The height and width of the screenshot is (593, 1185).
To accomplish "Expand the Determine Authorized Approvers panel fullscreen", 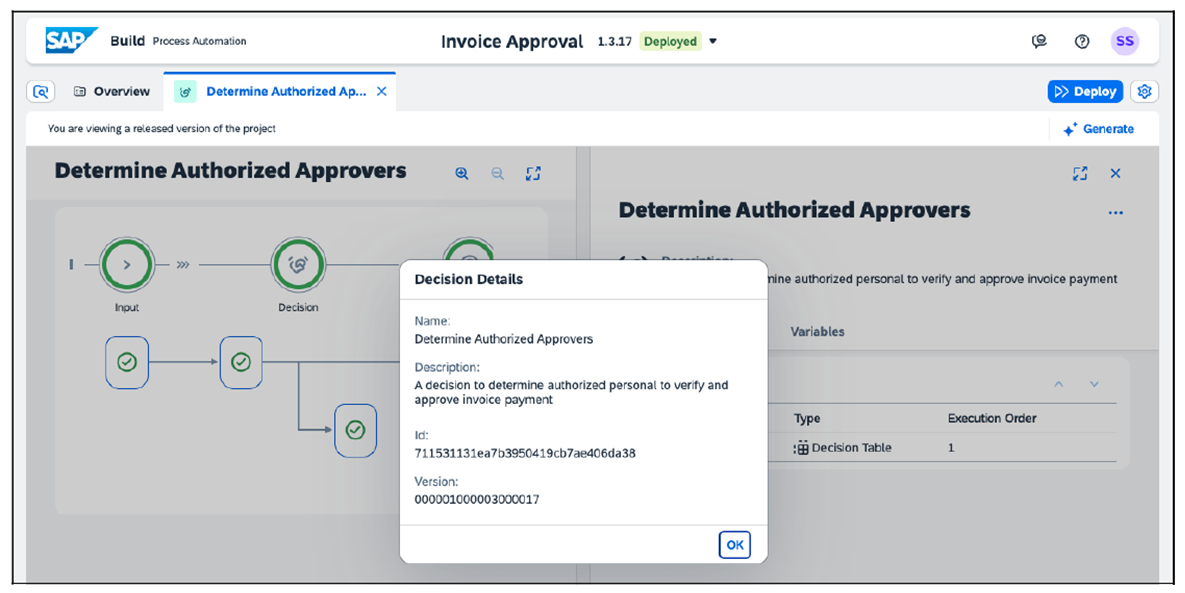I will click(1080, 173).
